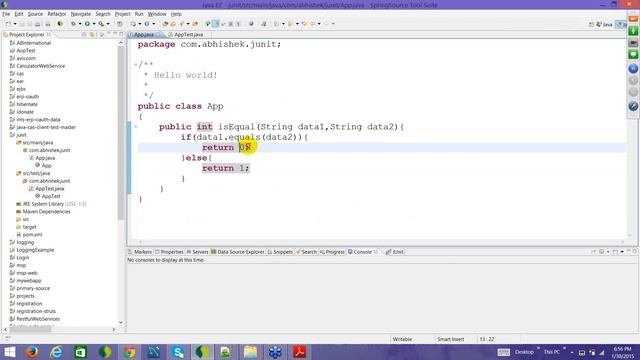Image resolution: width=640 pixels, height=360 pixels.
Task: Click the Smart Insert status bar entry
Action: (x=450, y=339)
